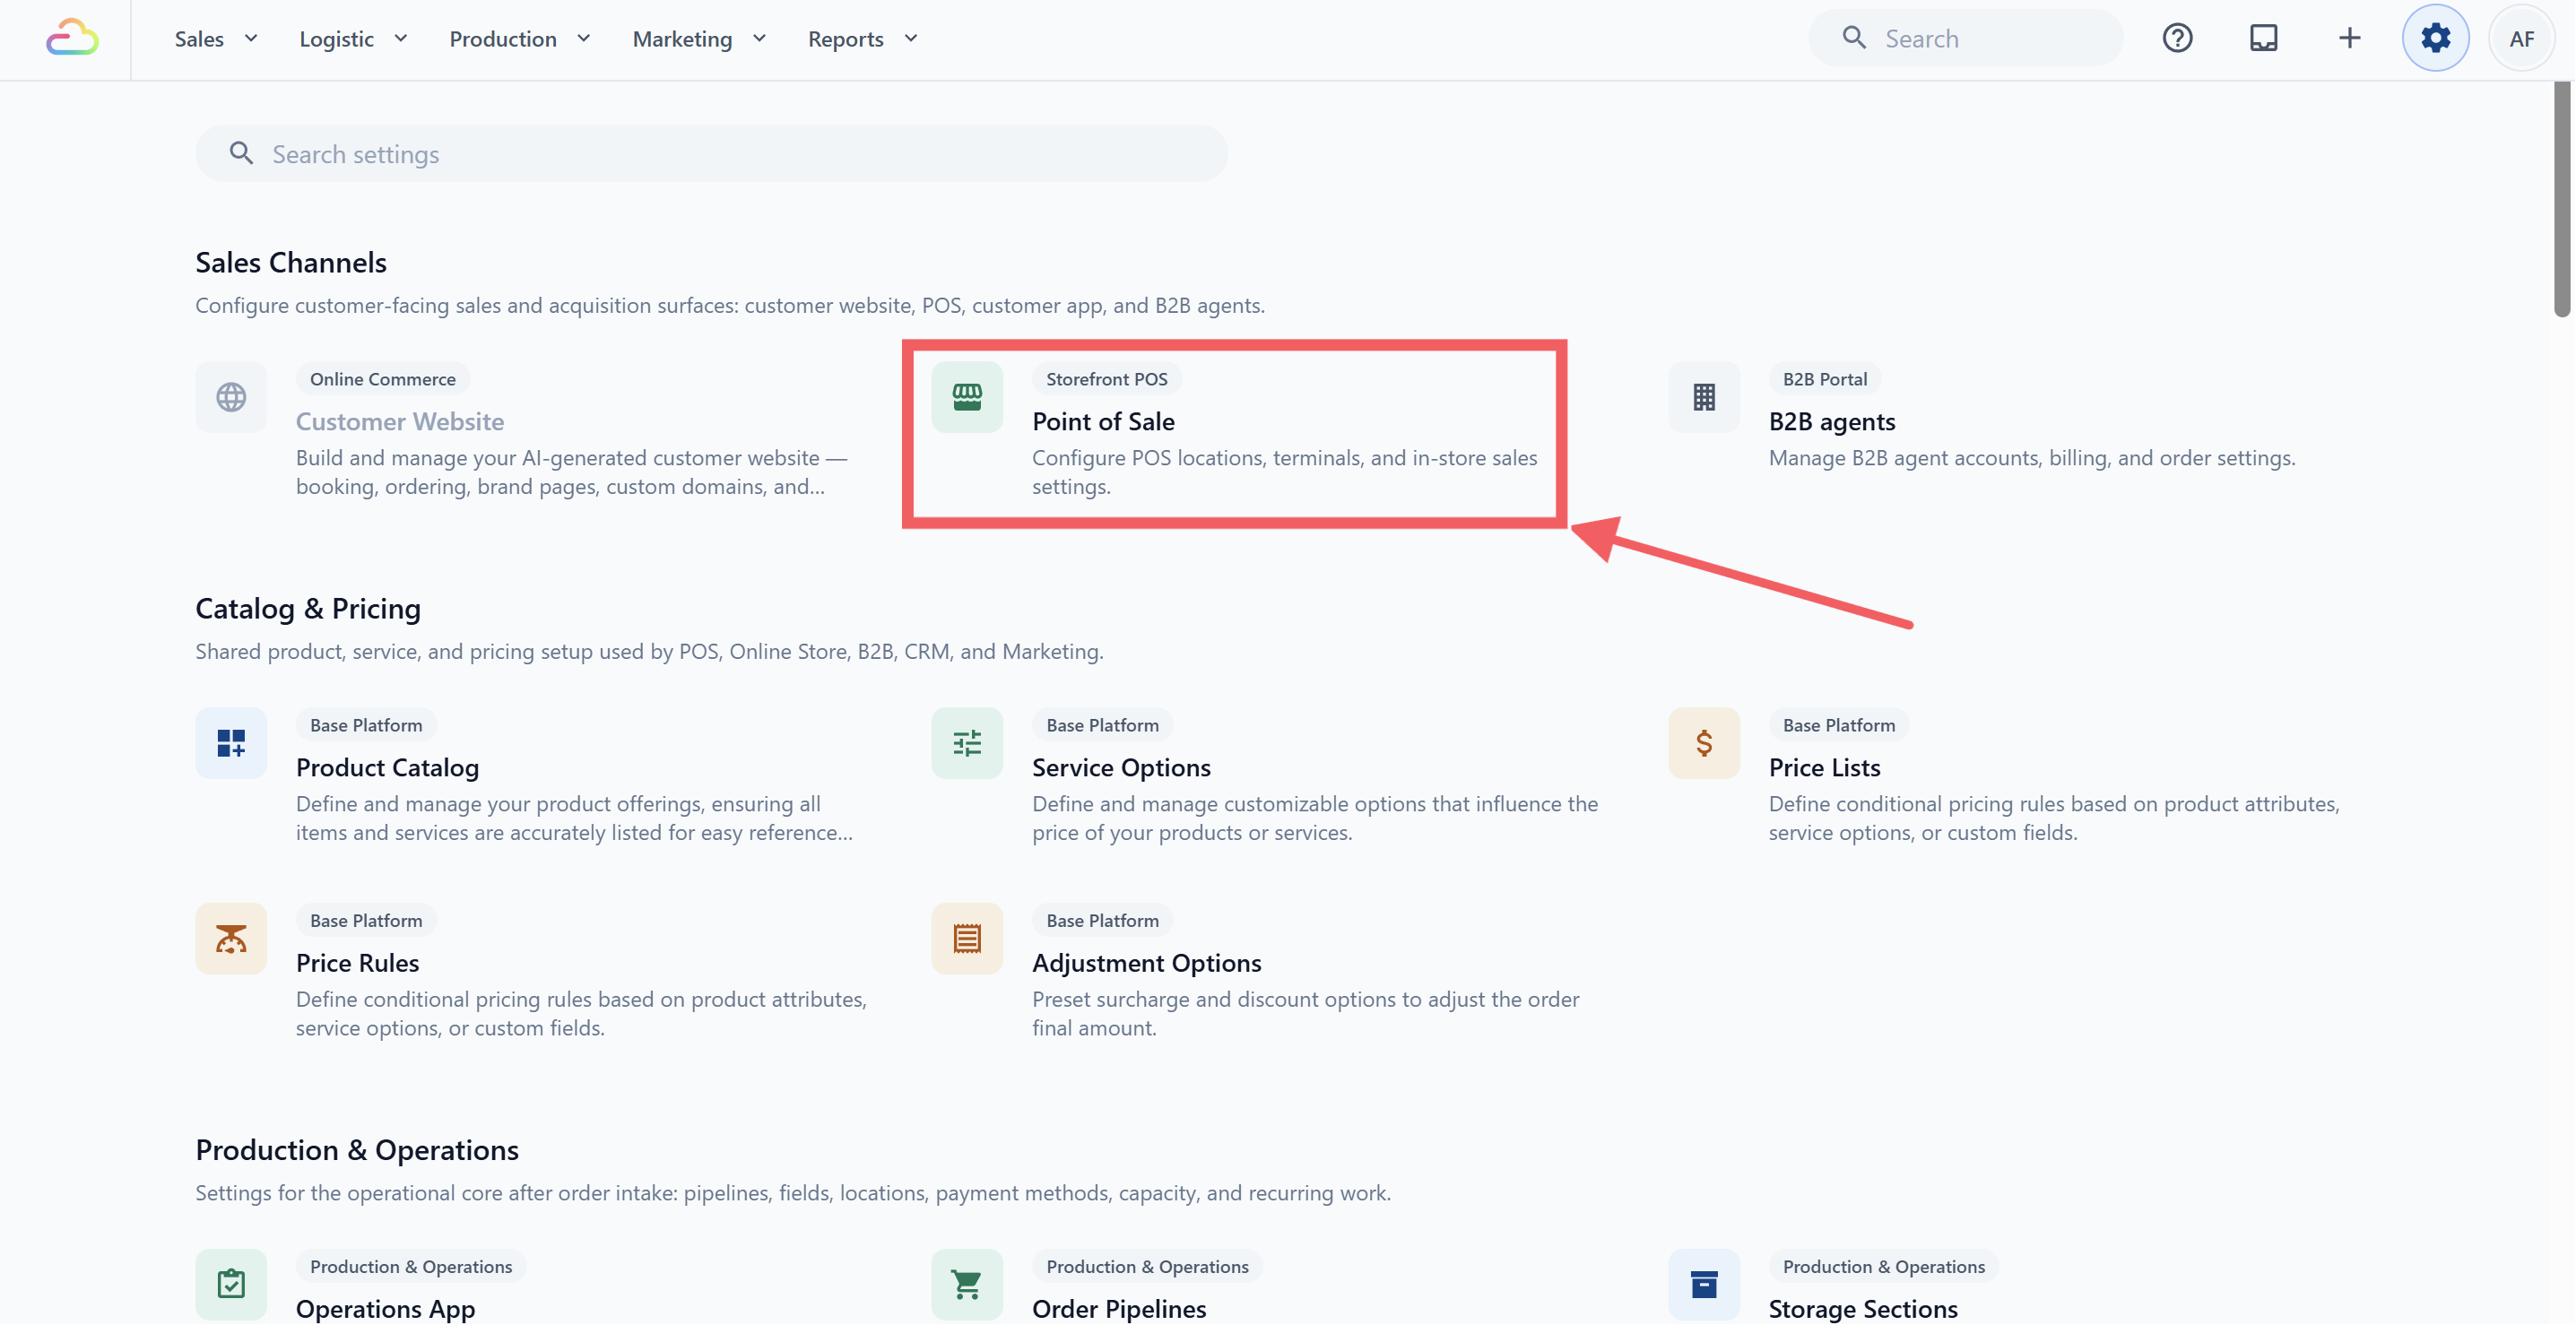2576x1325 pixels.
Task: Open Product Catalog settings
Action: (387, 767)
